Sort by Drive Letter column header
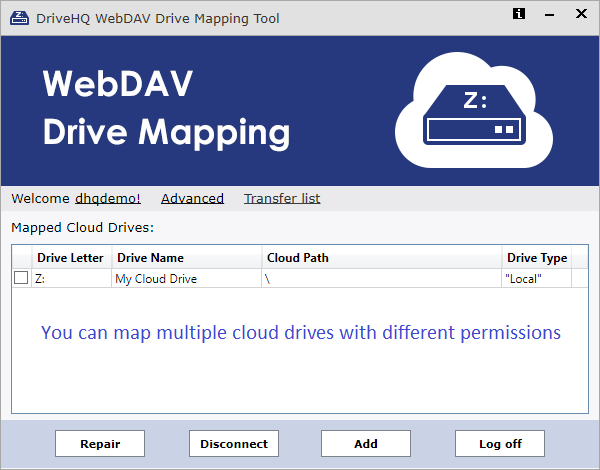Image resolution: width=600 pixels, height=470 pixels. point(72,258)
